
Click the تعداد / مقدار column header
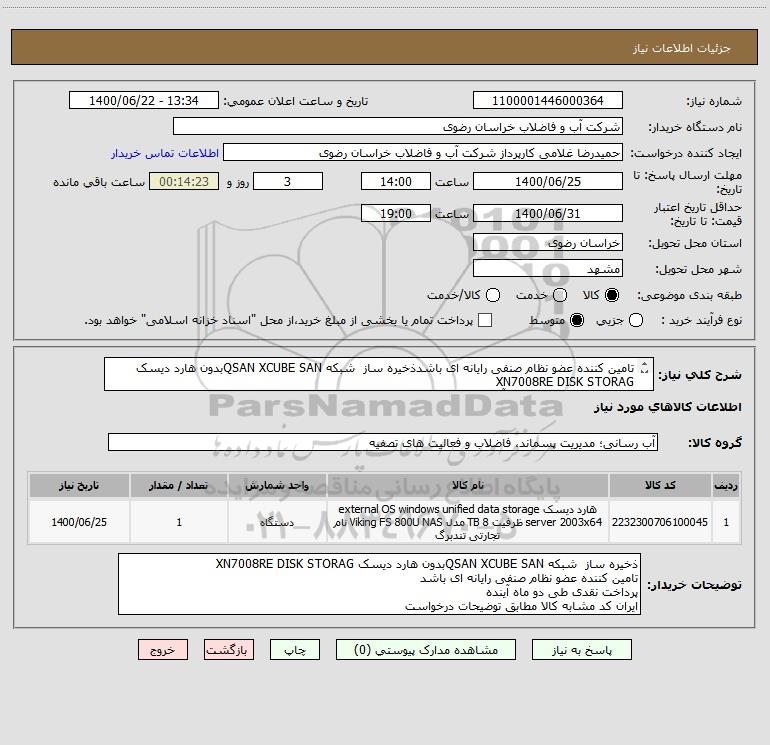(x=179, y=485)
